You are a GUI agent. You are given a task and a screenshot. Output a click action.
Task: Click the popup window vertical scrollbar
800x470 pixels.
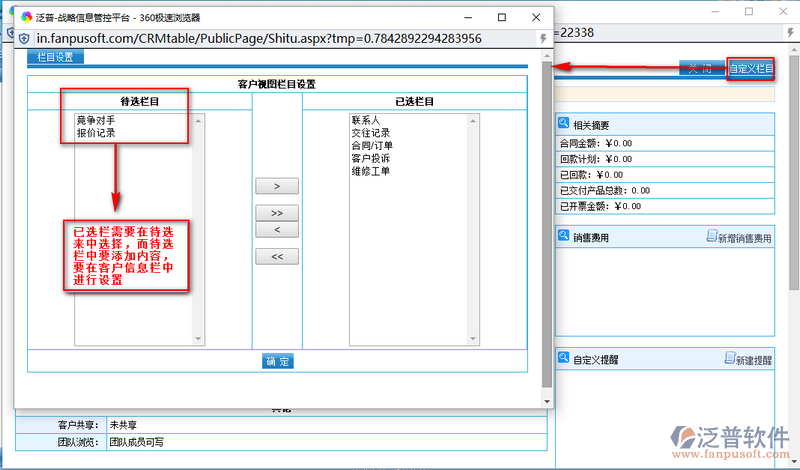point(546,220)
